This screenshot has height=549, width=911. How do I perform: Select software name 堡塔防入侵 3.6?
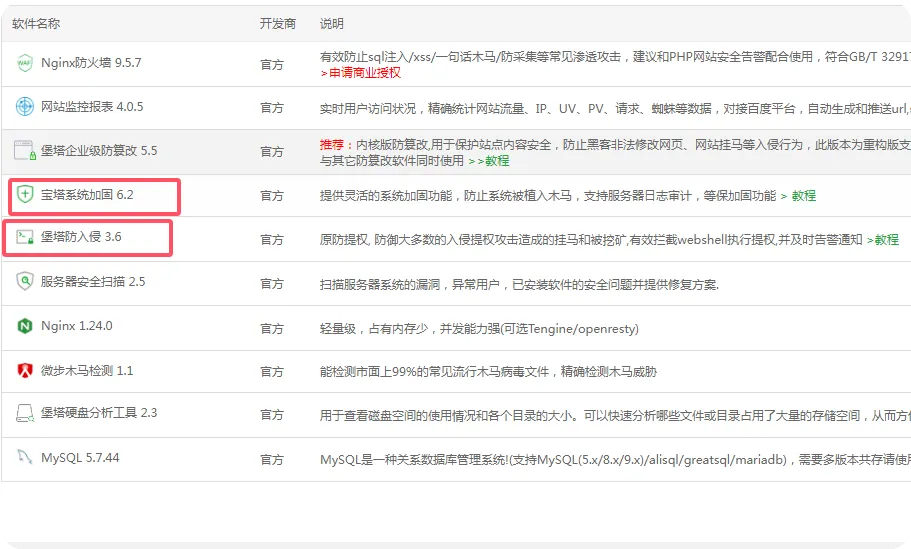coord(81,236)
